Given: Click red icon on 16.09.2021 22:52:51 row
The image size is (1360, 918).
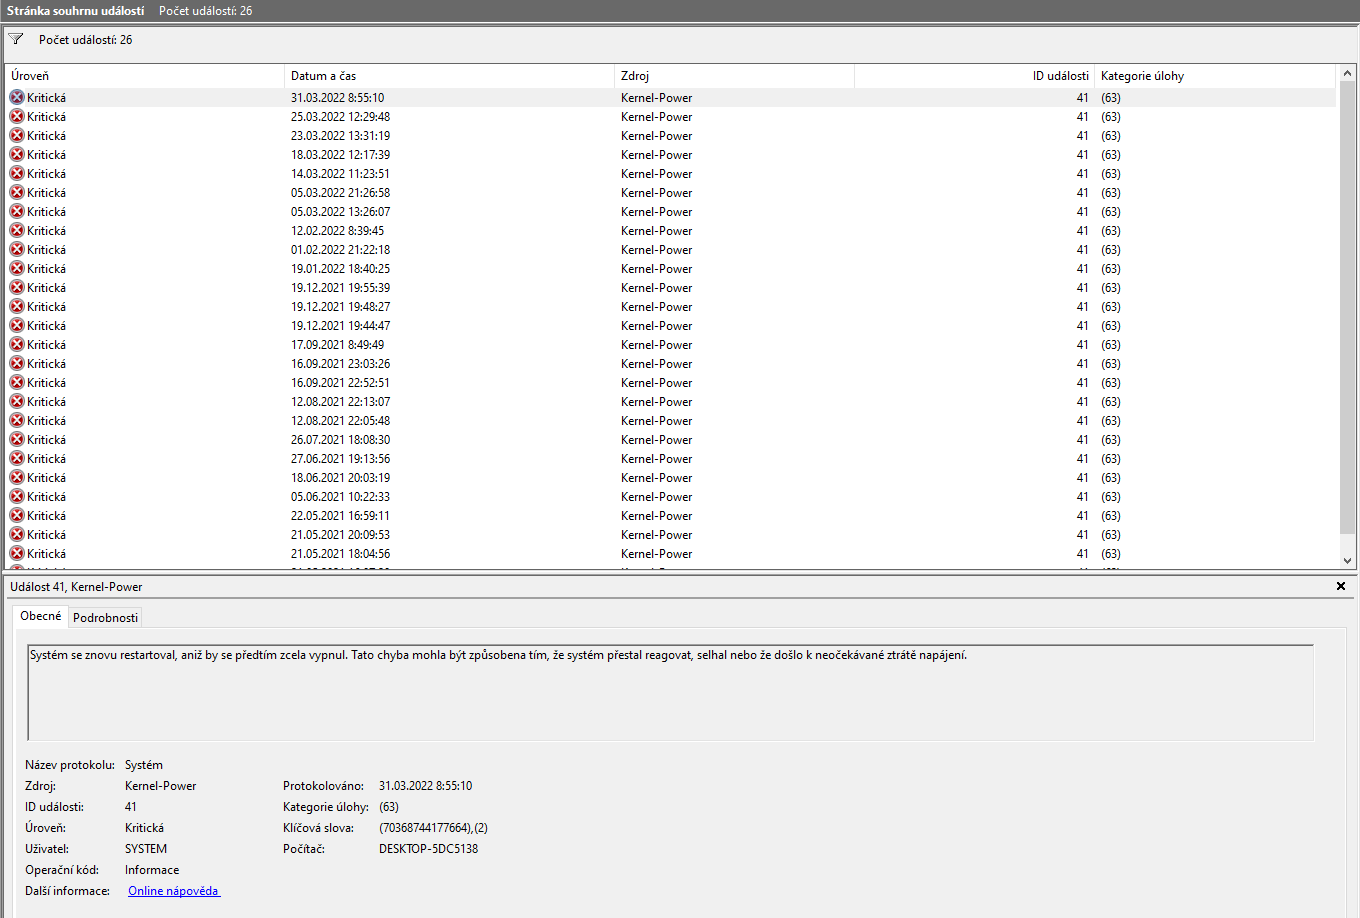Looking at the screenshot, I should click(17, 382).
